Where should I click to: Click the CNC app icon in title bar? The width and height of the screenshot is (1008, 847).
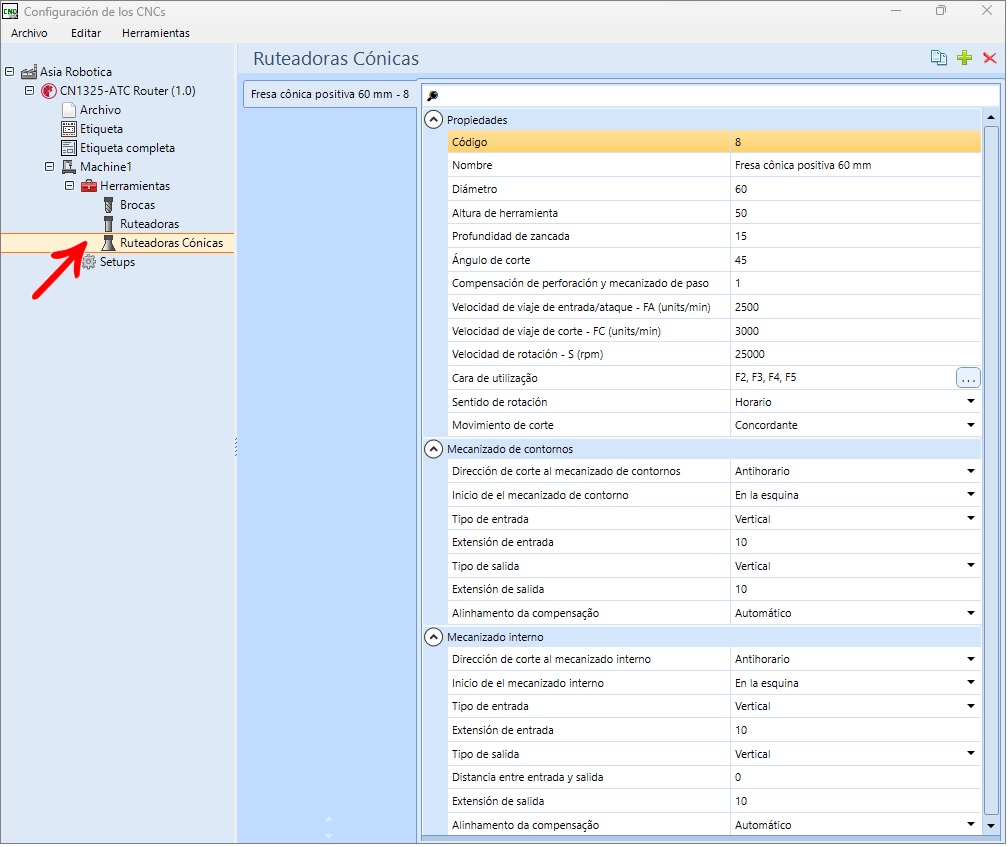[x=10, y=11]
